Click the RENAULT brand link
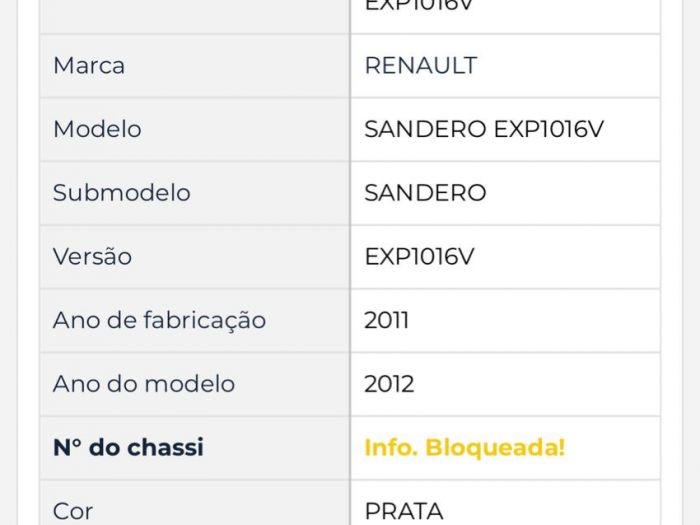 pos(420,66)
